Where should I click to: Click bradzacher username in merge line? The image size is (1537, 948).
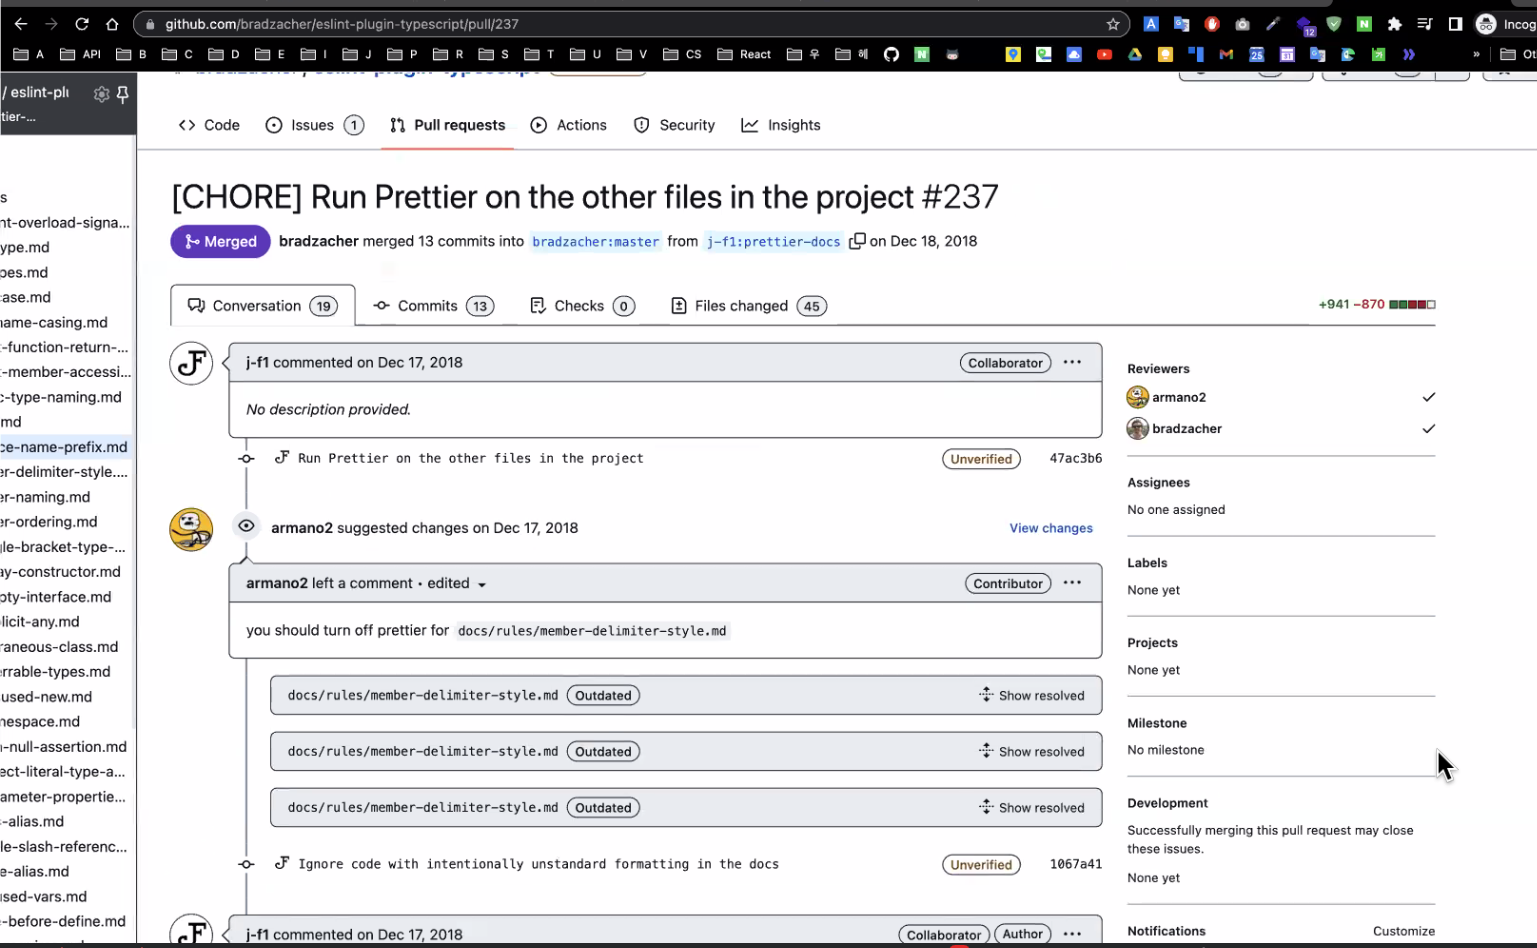coord(319,241)
